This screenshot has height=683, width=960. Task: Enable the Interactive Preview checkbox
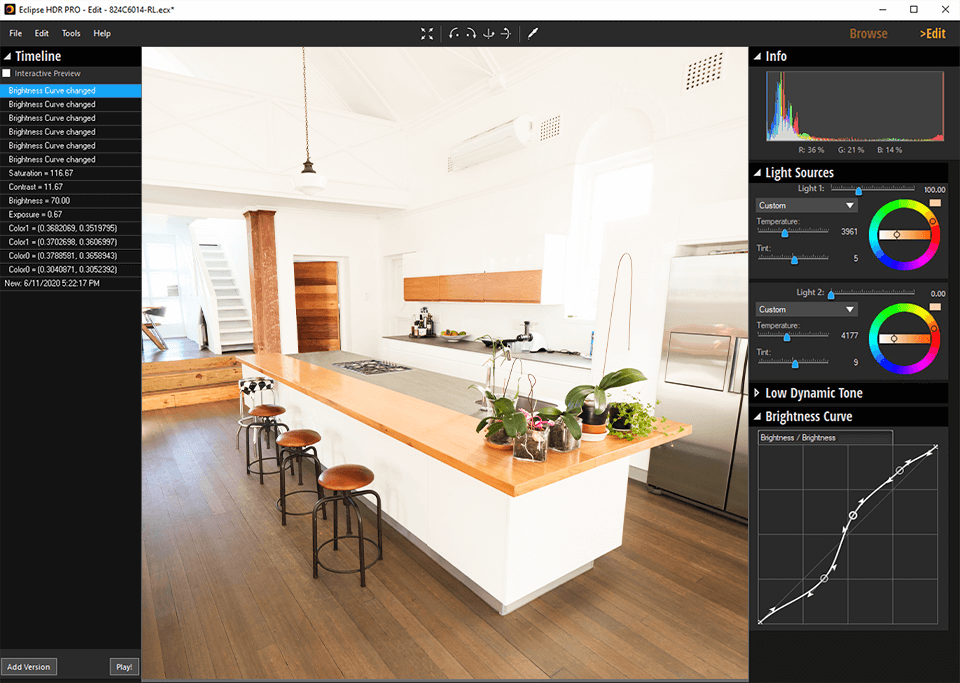pos(7,74)
